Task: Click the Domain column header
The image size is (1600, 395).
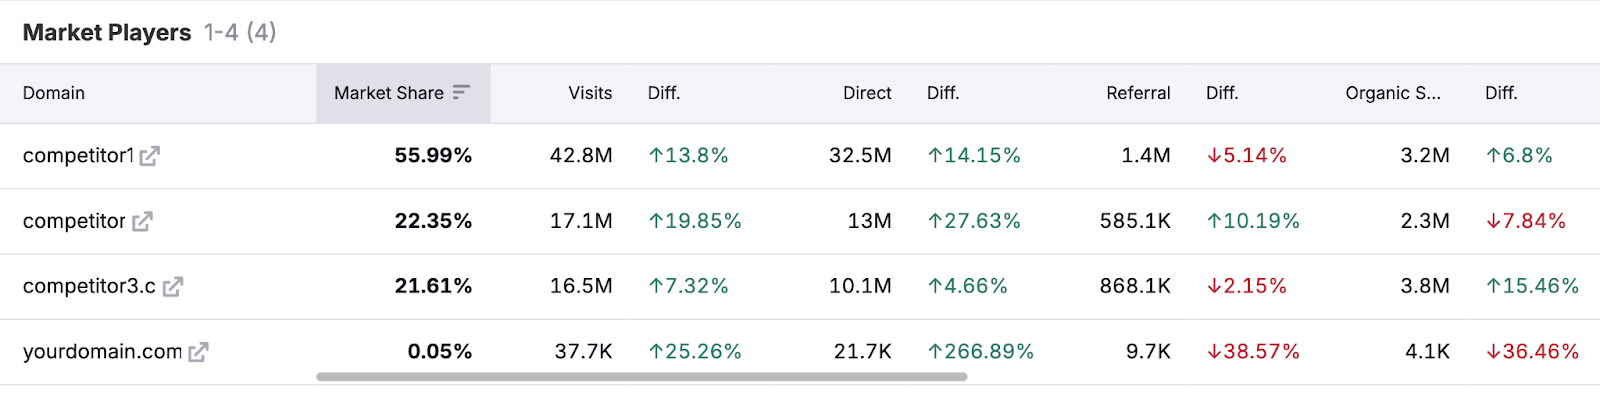Action: (54, 93)
